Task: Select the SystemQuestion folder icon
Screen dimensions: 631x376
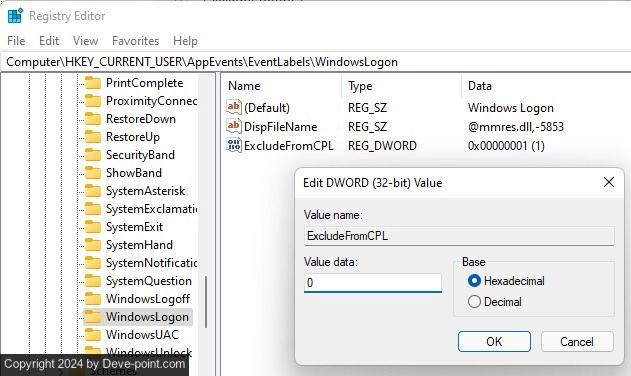Action: (93, 281)
